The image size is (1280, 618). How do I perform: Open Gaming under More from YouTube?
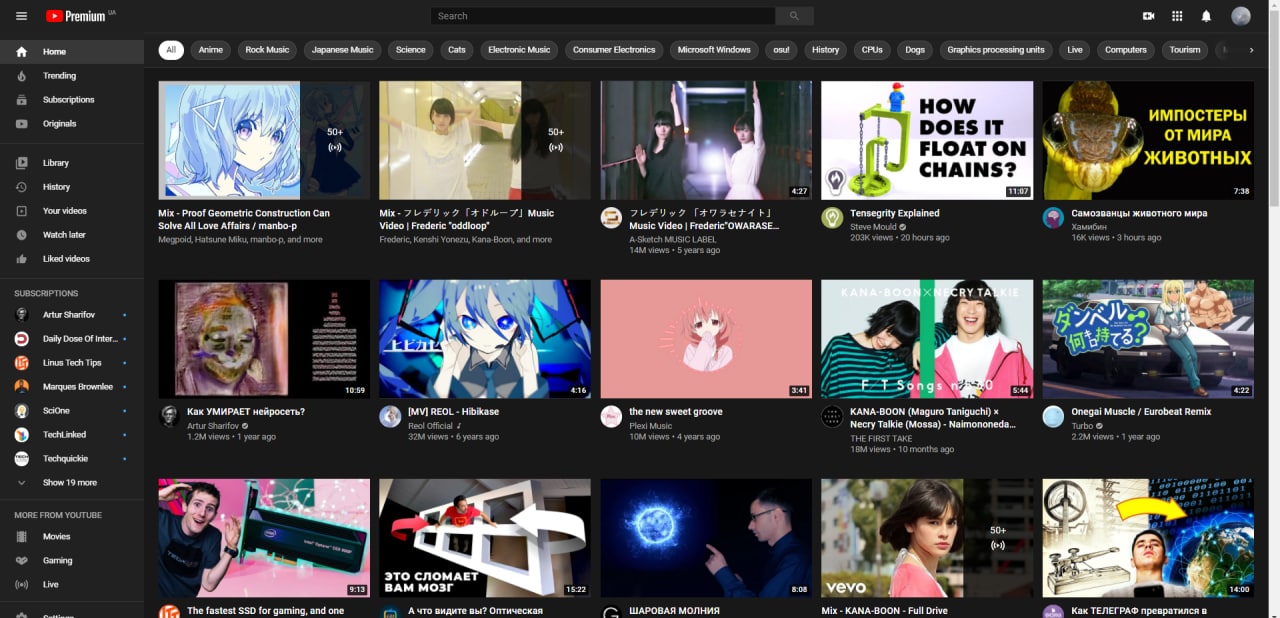(72, 561)
